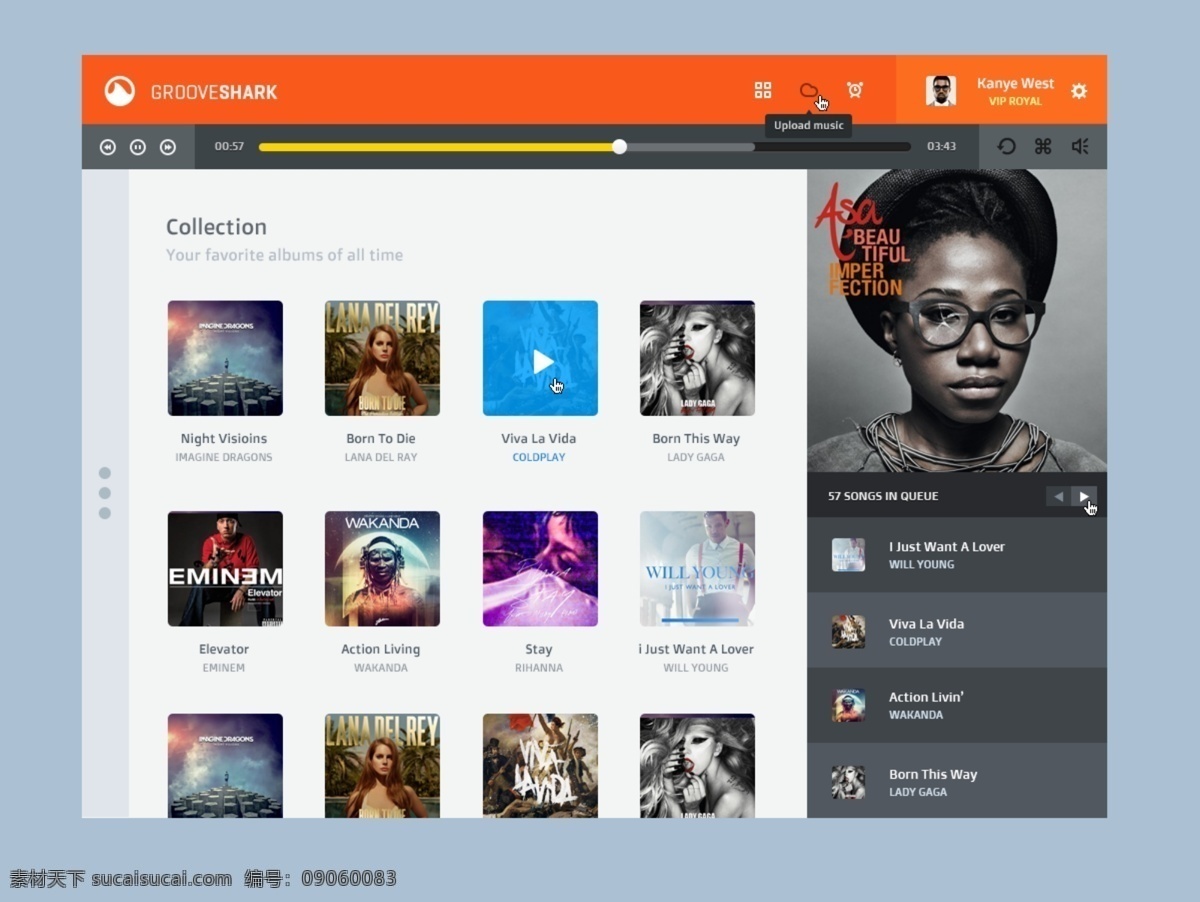Click the "EMINEM" artist name
The width and height of the screenshot is (1200, 902).
click(x=224, y=668)
